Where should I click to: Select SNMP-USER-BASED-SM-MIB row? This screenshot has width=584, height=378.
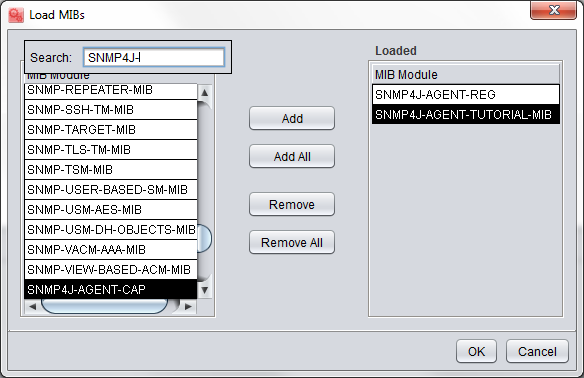tap(111, 190)
